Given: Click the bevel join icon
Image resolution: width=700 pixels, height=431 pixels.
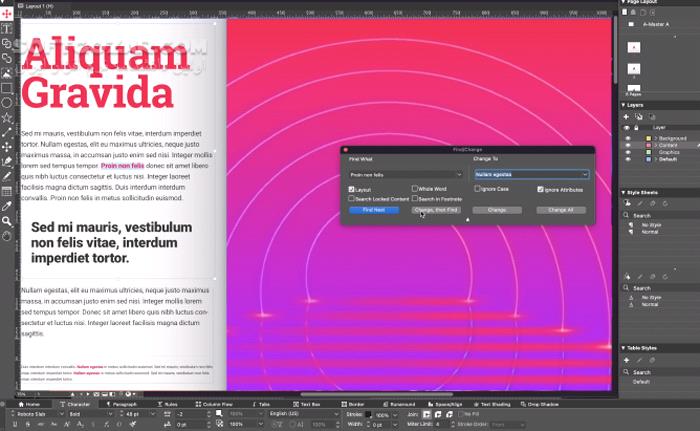Looking at the screenshot, I should 450,414.
